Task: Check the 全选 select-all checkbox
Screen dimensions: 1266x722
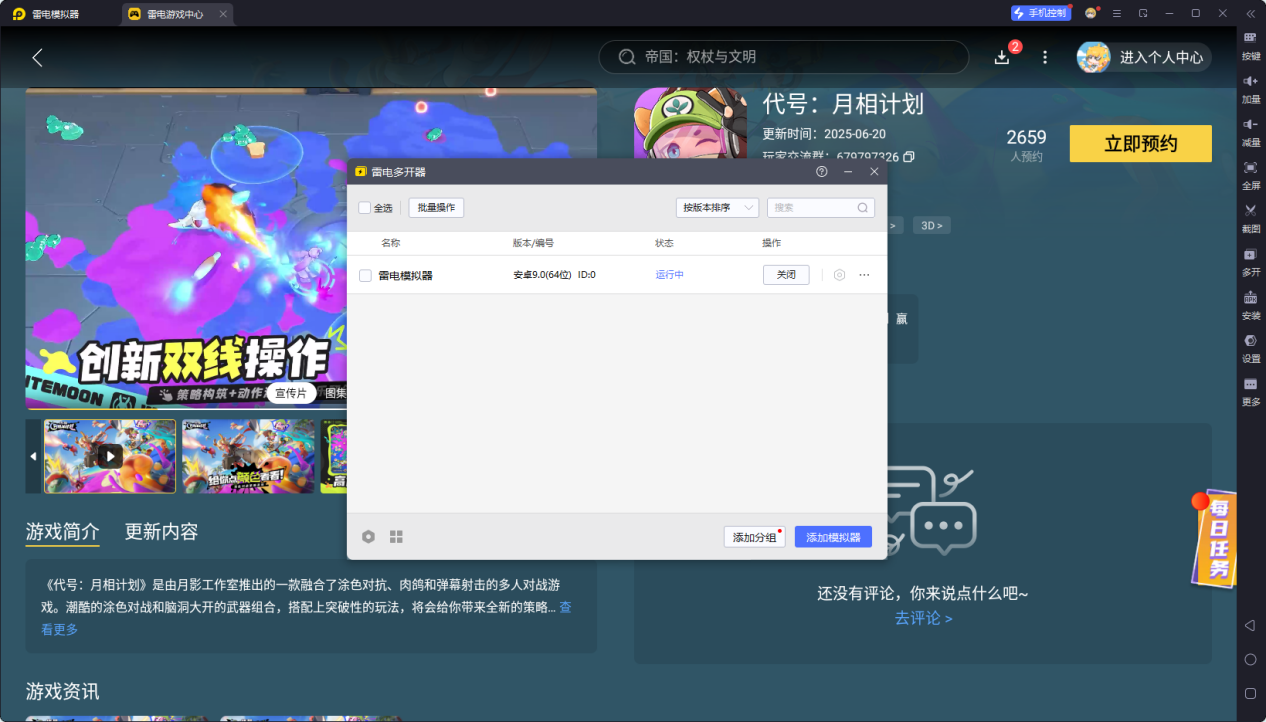Action: [365, 208]
